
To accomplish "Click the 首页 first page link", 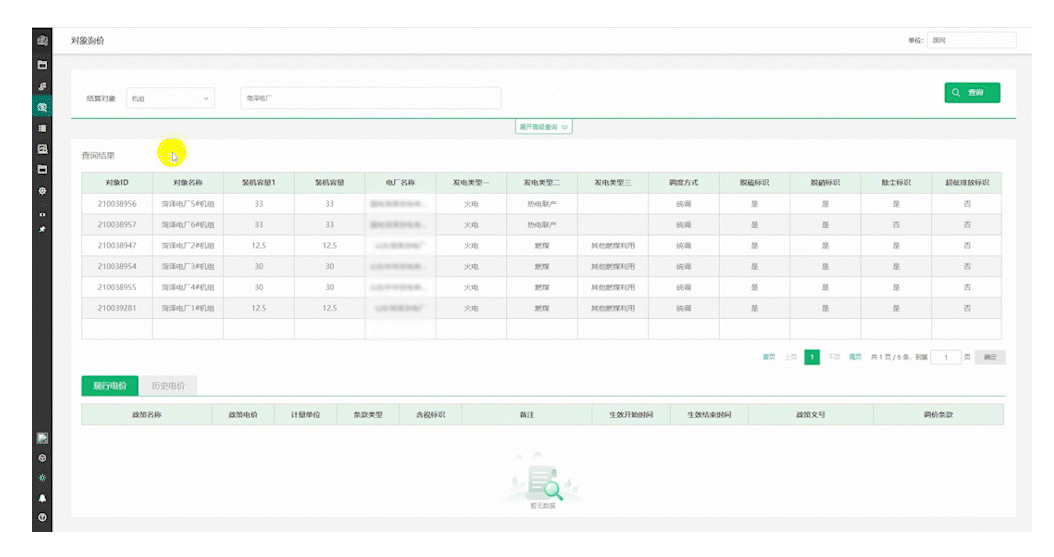I will (769, 357).
